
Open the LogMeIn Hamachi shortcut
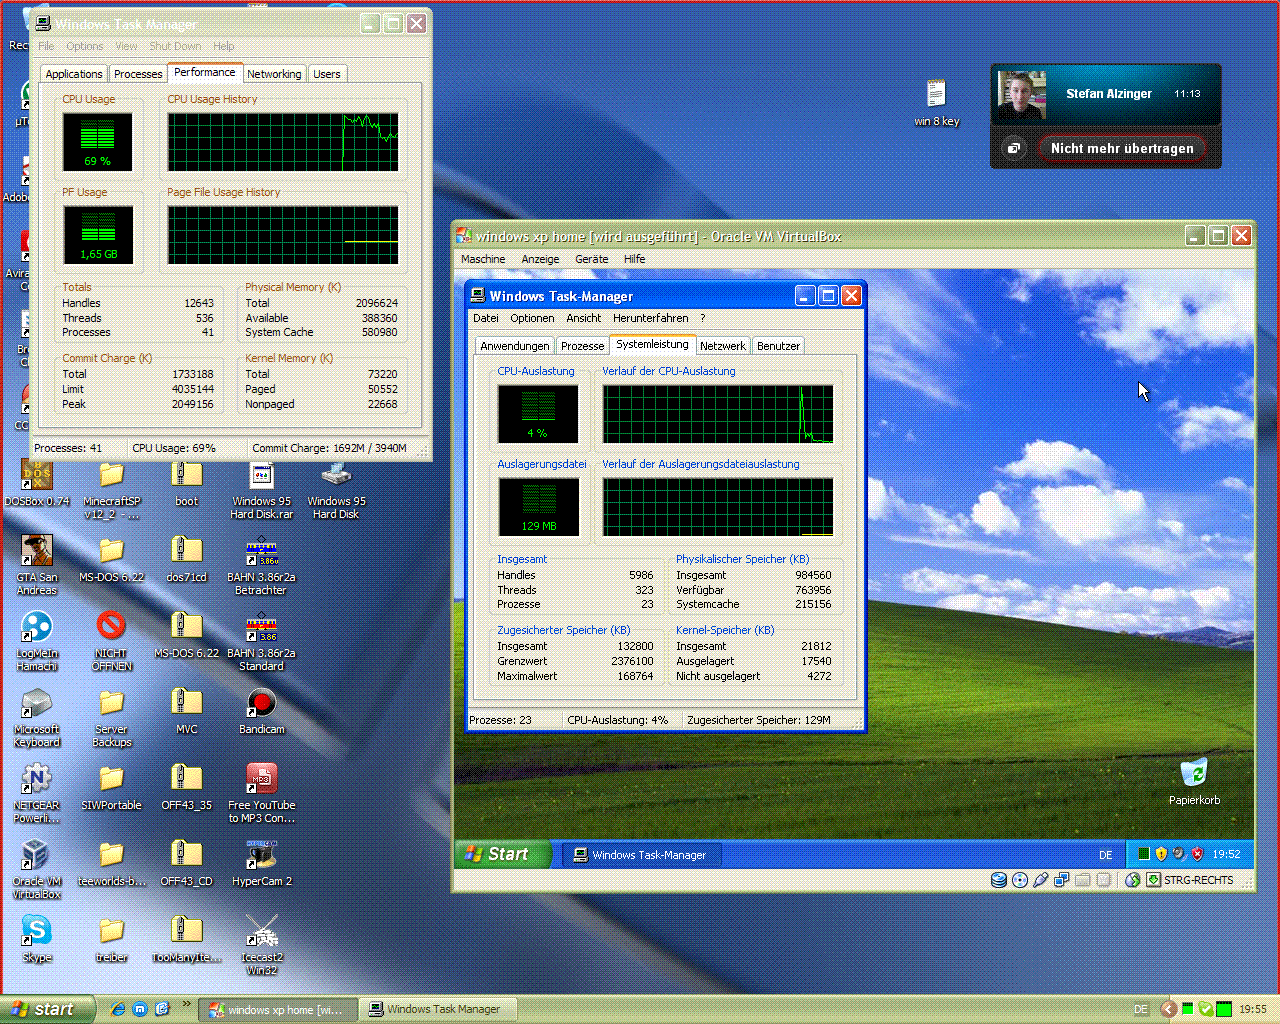[x=37, y=627]
